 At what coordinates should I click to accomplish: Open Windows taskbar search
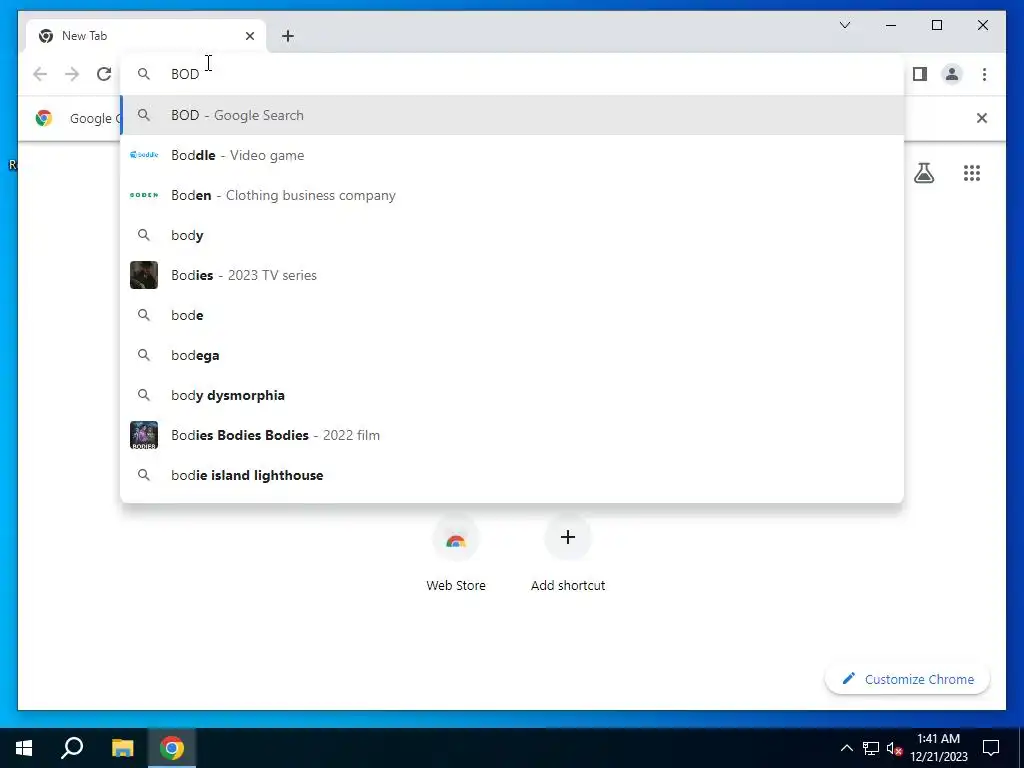(72, 748)
